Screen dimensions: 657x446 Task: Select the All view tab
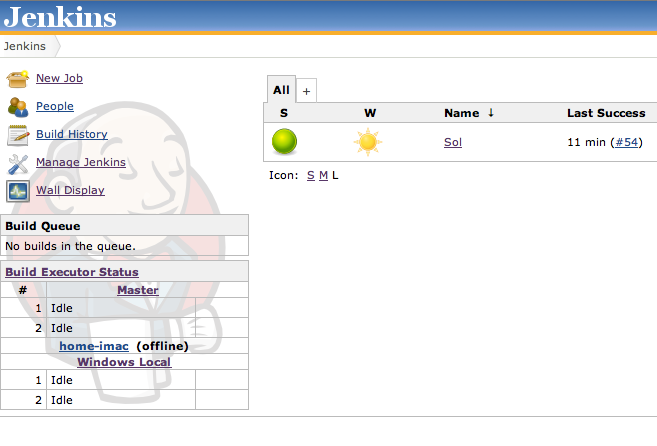pos(282,90)
